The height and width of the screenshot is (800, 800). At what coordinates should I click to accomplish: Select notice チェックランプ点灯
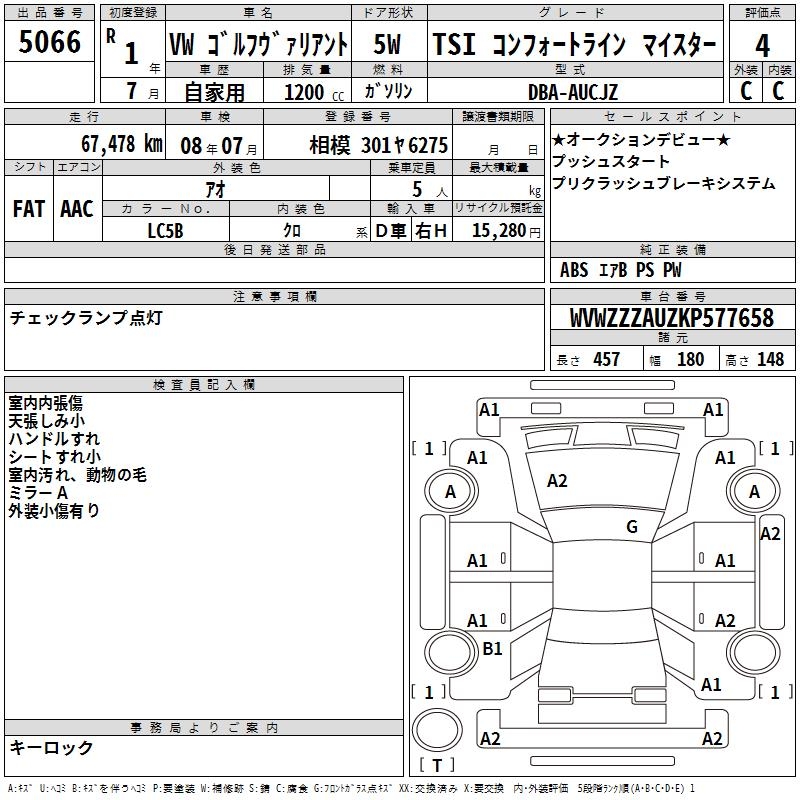point(86,318)
